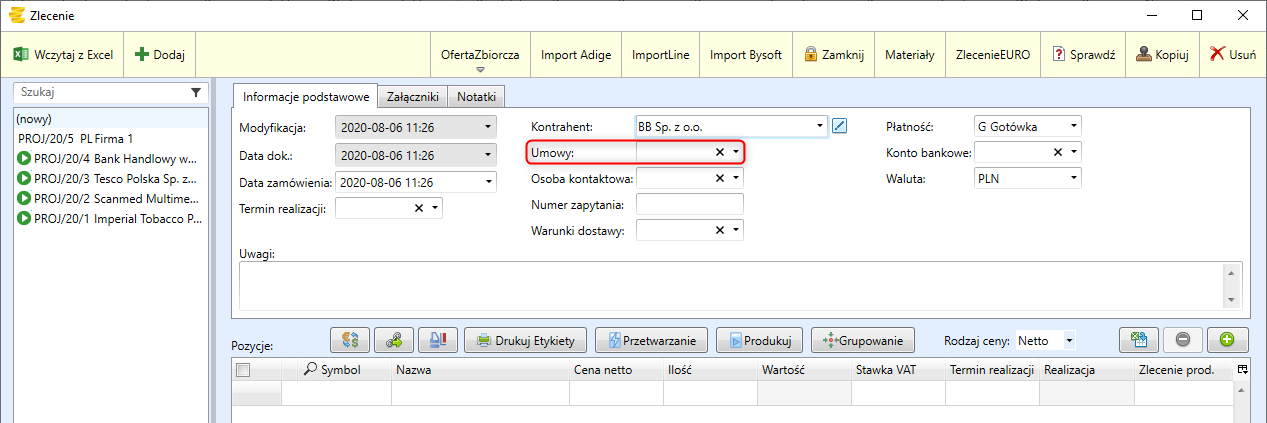
Task: Expand the Płatność dropdown
Action: click(1073, 126)
